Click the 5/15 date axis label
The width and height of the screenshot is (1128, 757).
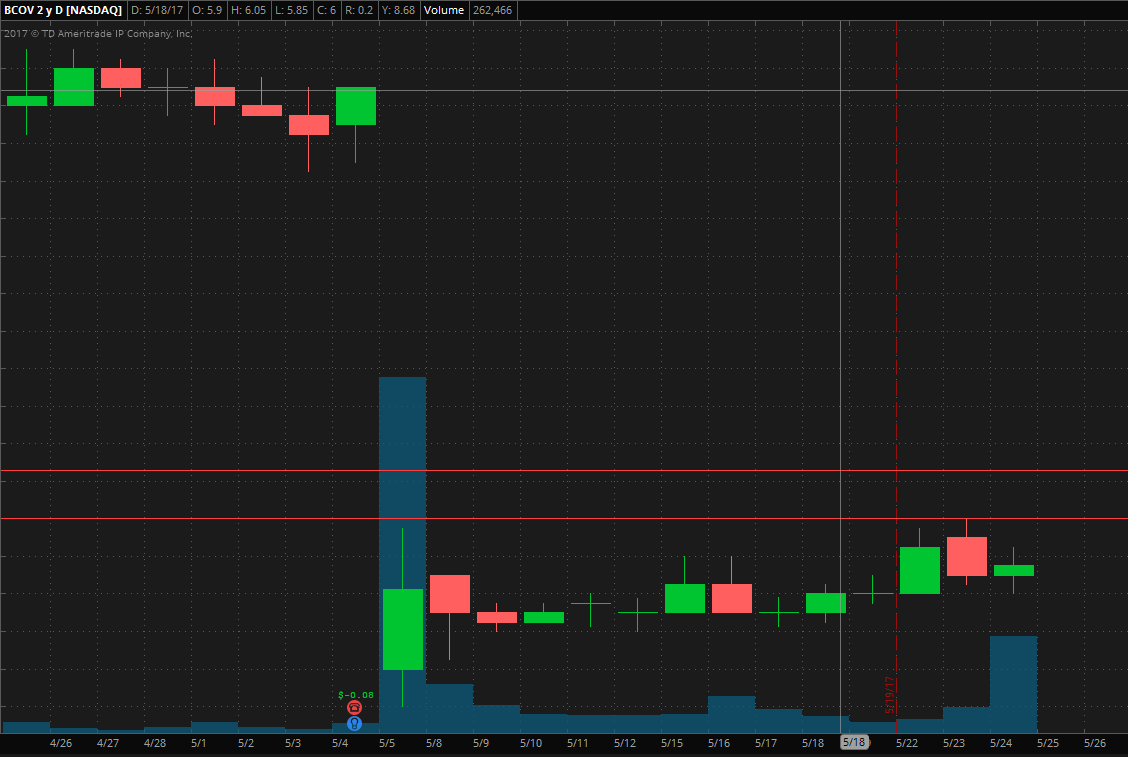[672, 743]
